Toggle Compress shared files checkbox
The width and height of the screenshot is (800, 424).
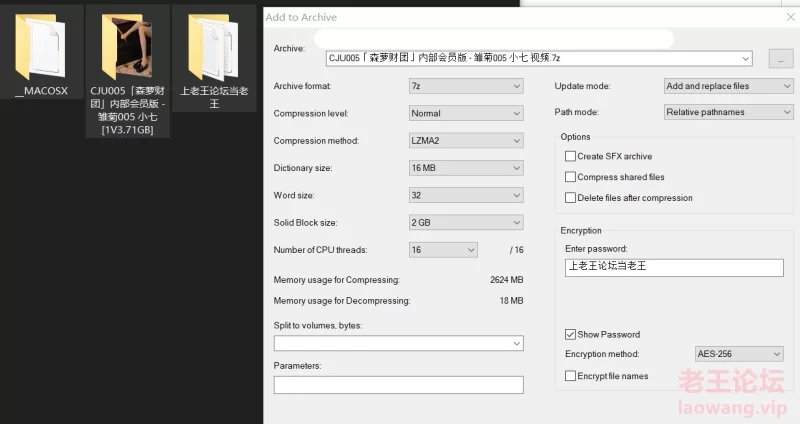pyautogui.click(x=571, y=177)
